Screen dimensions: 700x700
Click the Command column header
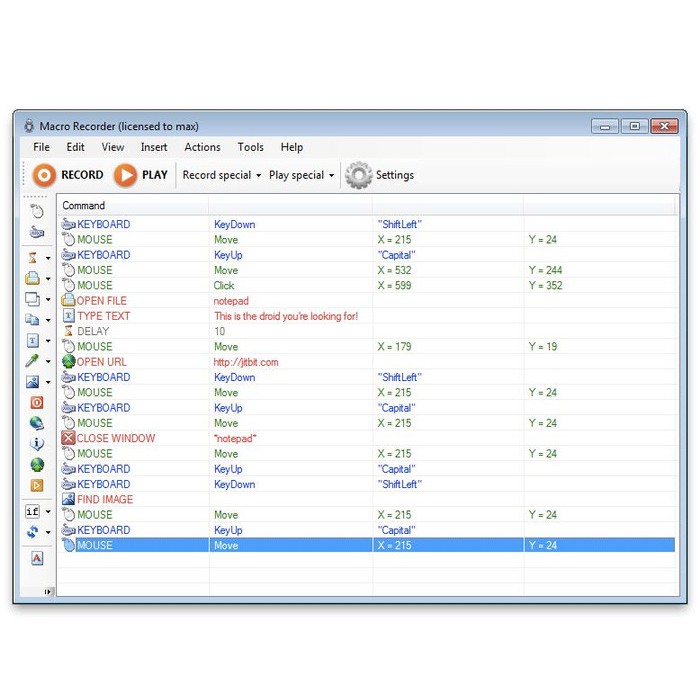click(133, 205)
